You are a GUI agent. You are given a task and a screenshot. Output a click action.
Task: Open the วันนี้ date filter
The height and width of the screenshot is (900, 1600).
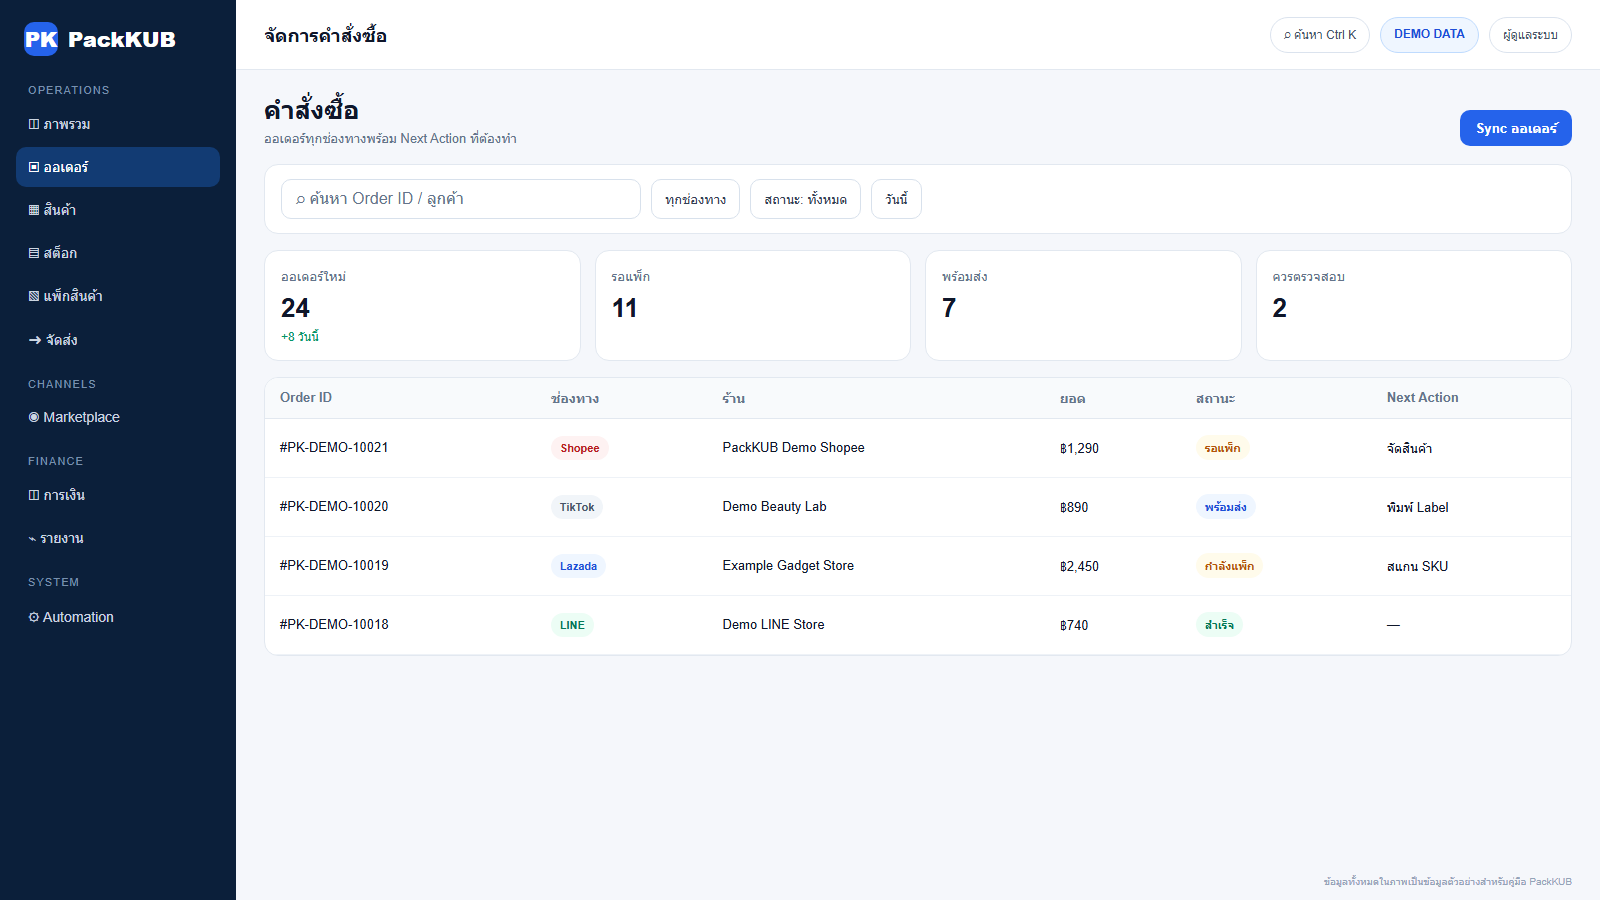coord(896,199)
